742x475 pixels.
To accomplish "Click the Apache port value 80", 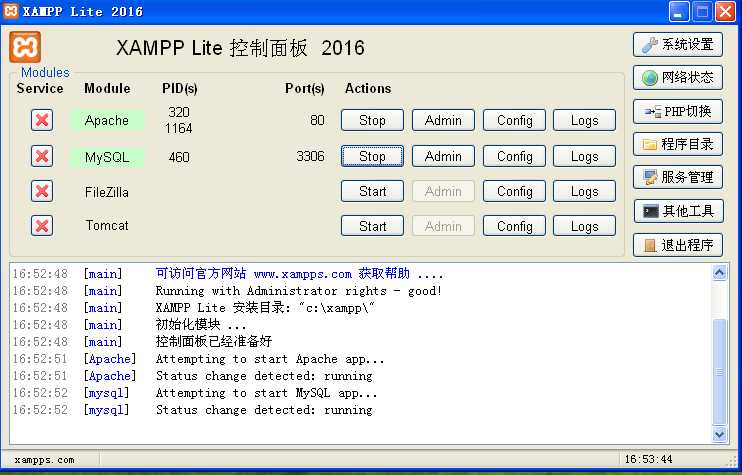I will [x=317, y=120].
